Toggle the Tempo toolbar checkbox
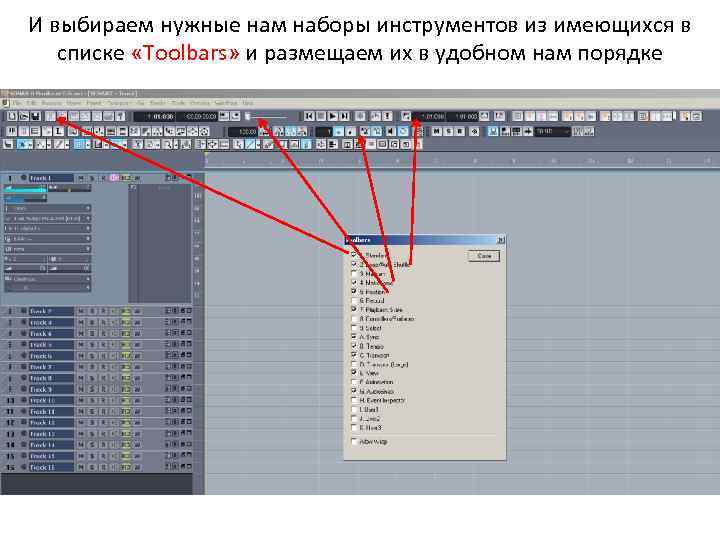Image resolution: width=720 pixels, height=540 pixels. [x=354, y=346]
